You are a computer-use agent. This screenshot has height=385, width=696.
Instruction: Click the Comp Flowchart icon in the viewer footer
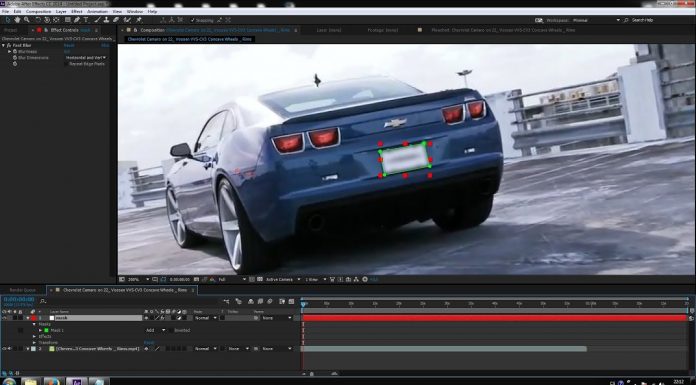point(356,279)
